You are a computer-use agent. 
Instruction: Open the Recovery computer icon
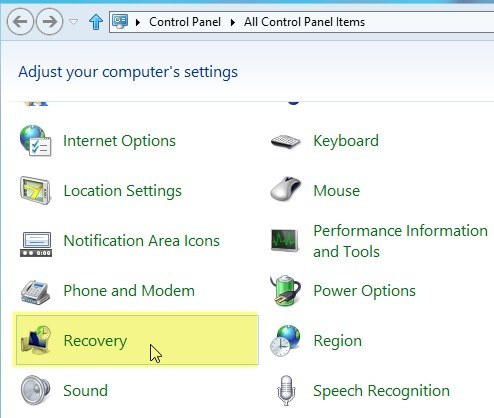(x=36, y=340)
